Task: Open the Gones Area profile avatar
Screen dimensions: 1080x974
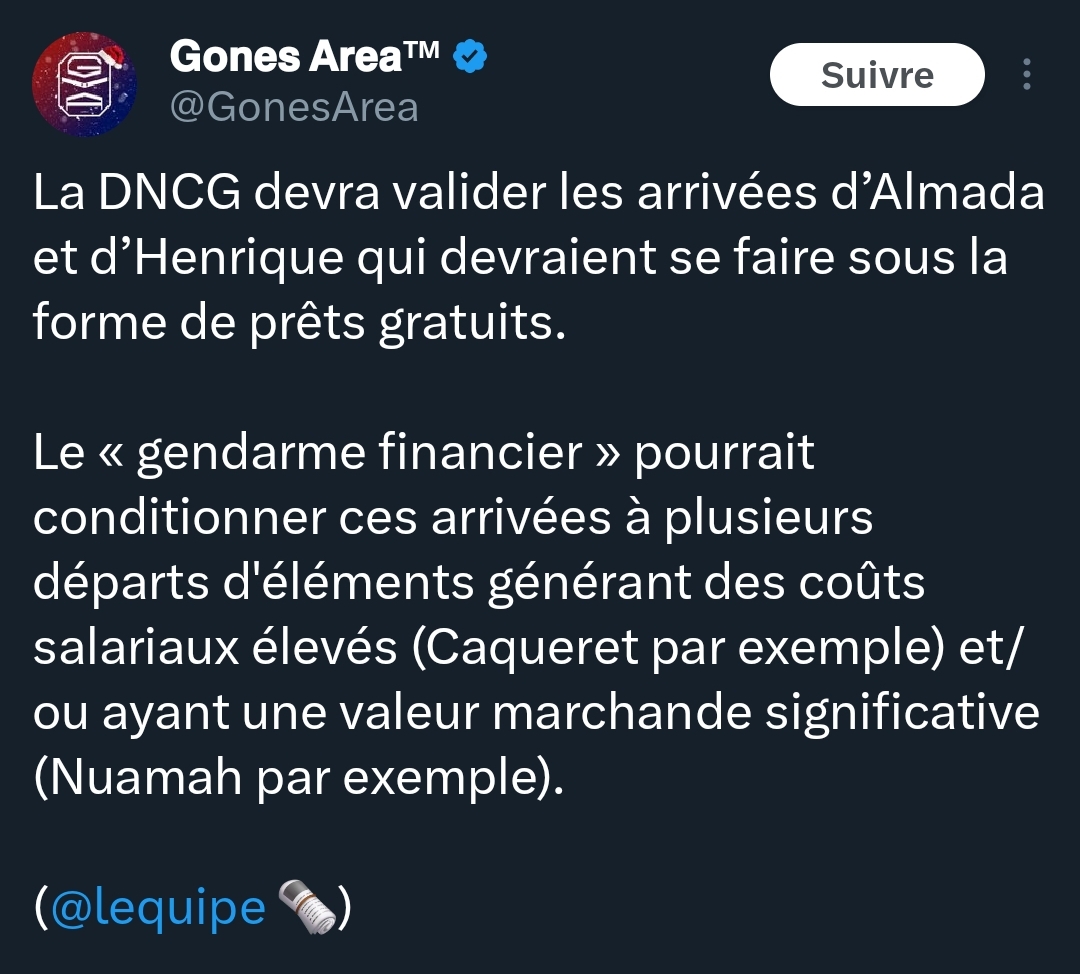Action: point(84,83)
